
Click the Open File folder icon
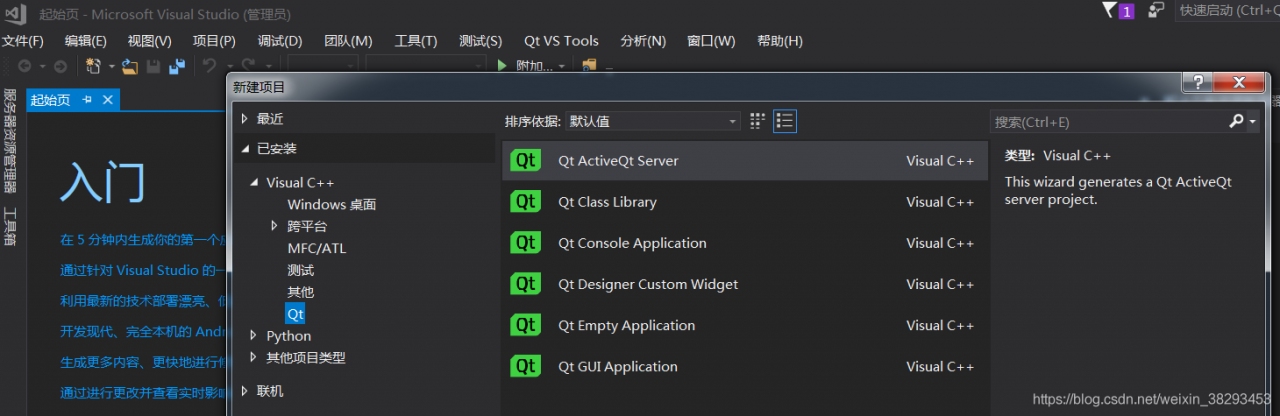(130, 66)
